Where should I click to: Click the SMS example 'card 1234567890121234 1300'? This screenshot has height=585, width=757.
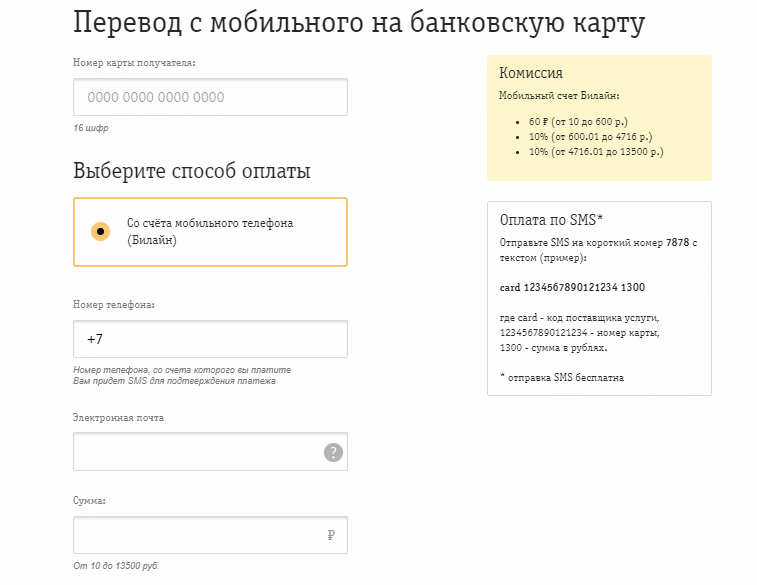click(572, 288)
